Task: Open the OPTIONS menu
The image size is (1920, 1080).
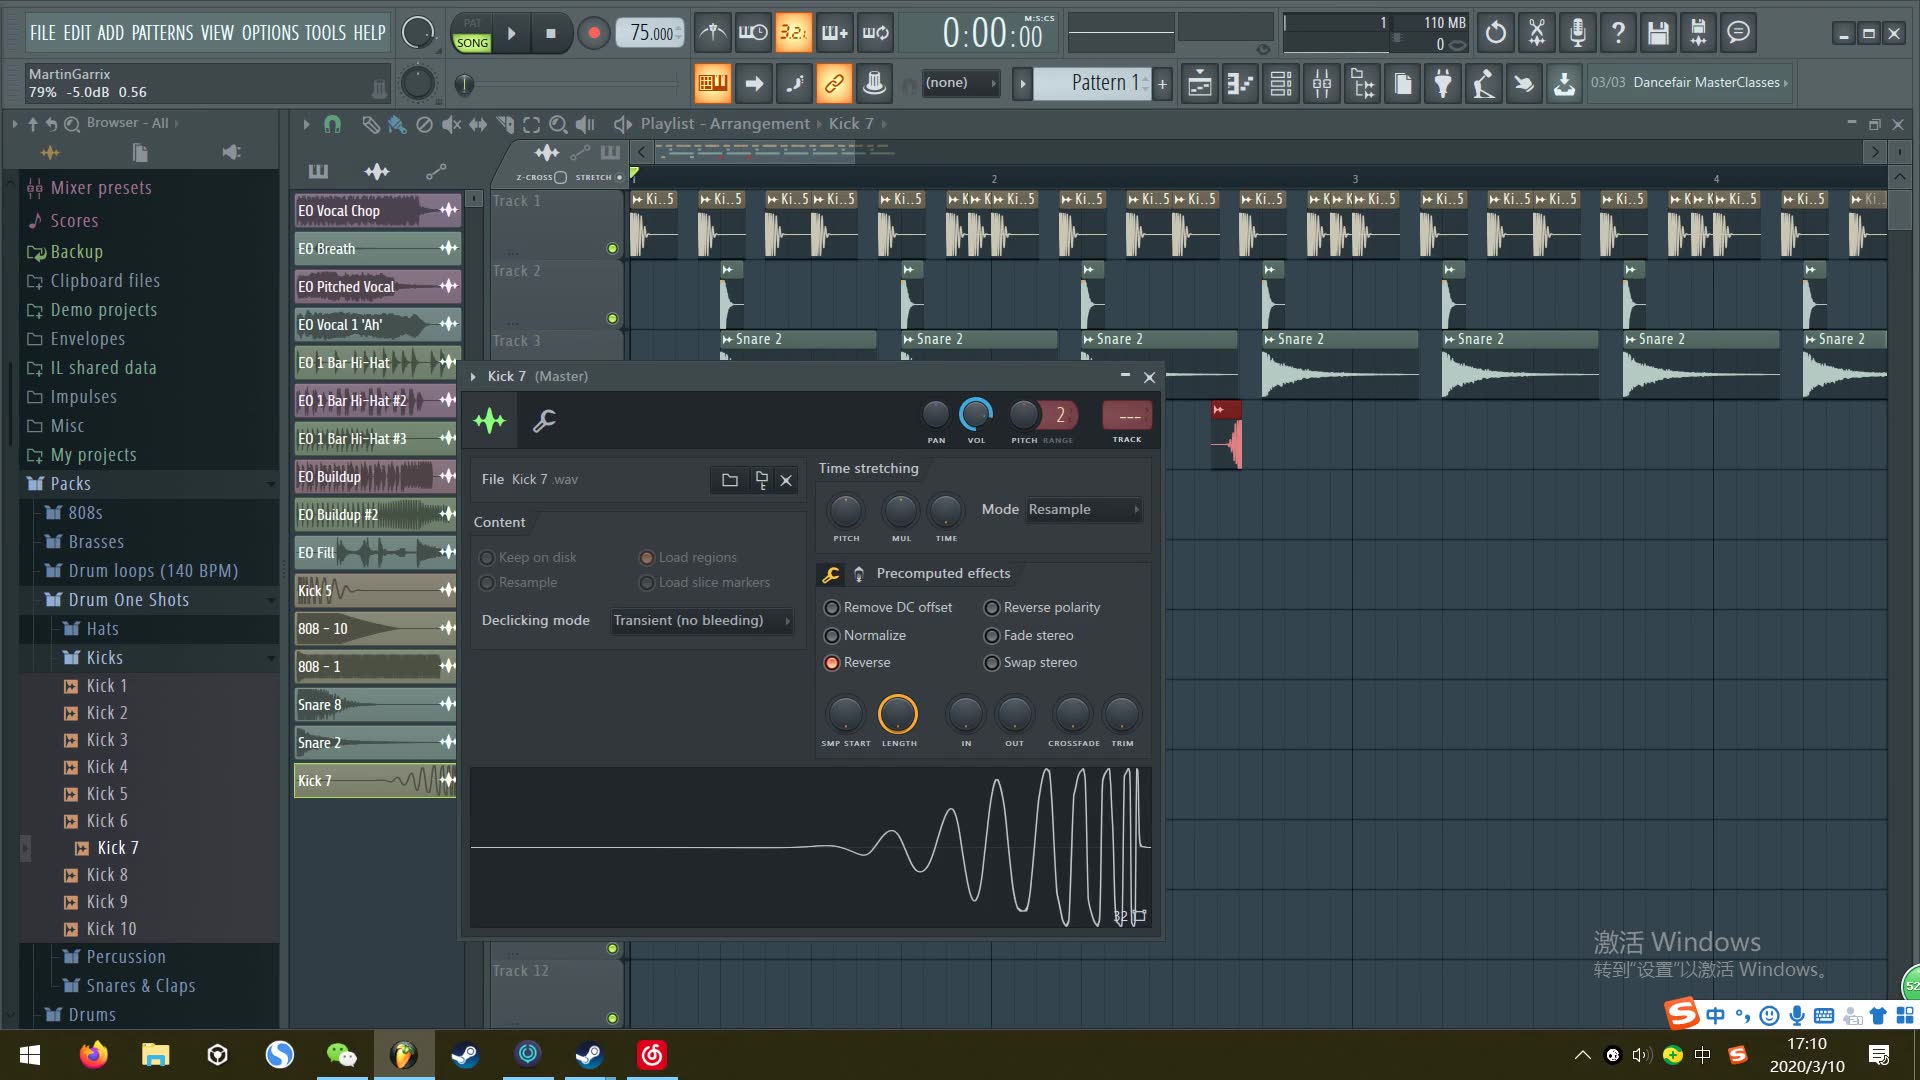Action: coord(270,33)
